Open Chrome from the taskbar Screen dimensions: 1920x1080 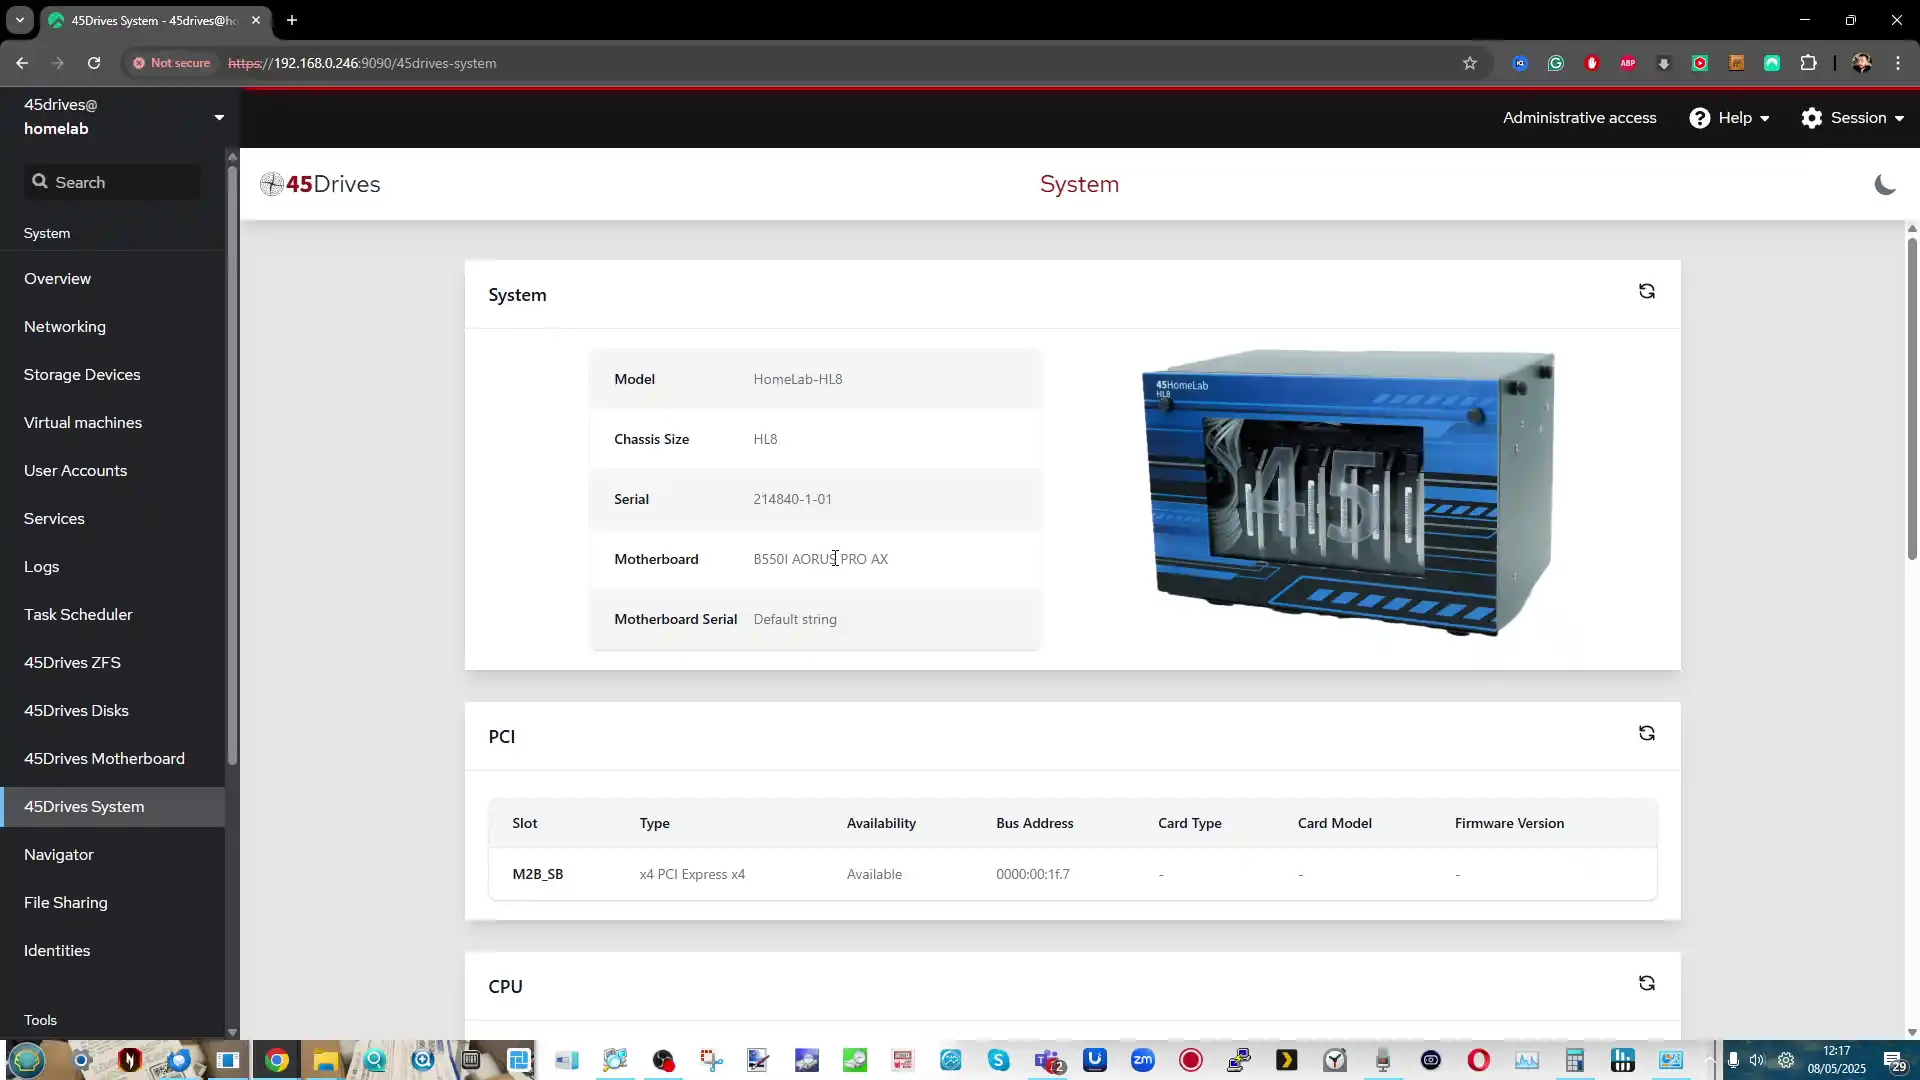277,1060
